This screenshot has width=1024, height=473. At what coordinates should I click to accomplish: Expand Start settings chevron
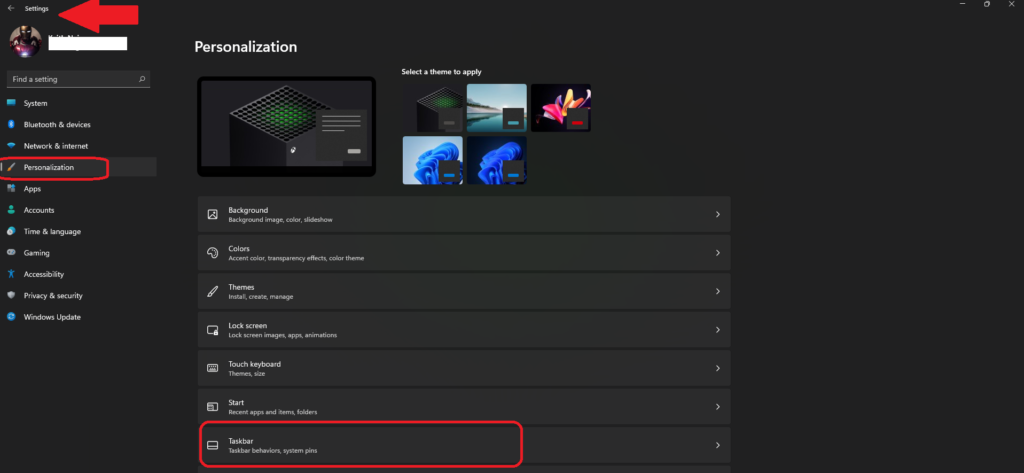(x=718, y=407)
